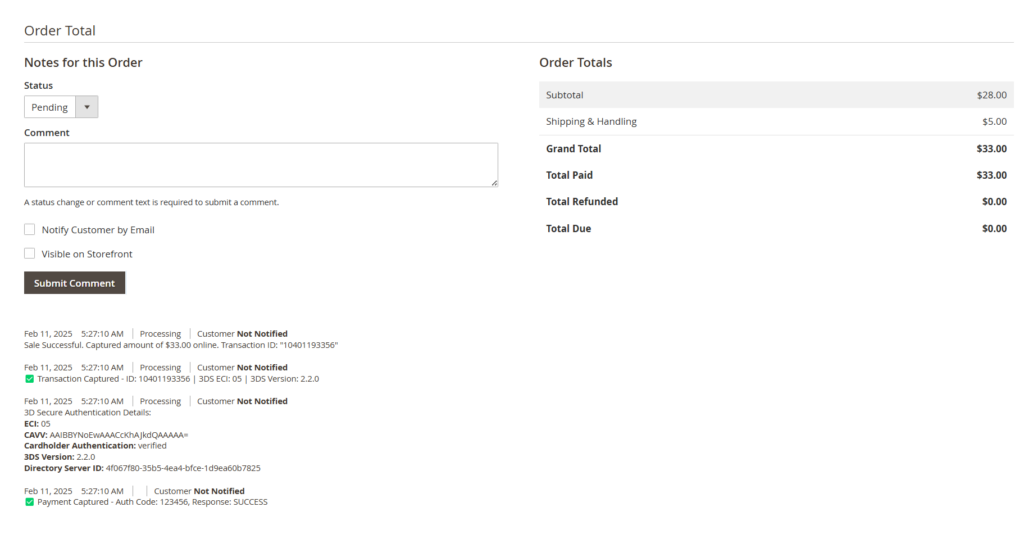Image resolution: width=1024 pixels, height=557 pixels.
Task: Click Cardholder Authentication: verified line
Action: tap(95, 445)
